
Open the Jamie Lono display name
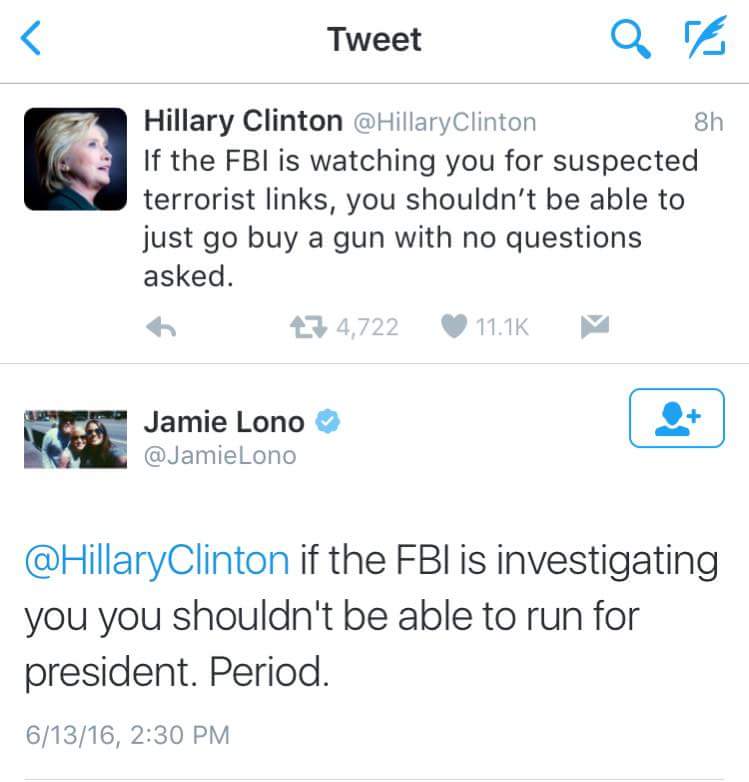[224, 422]
